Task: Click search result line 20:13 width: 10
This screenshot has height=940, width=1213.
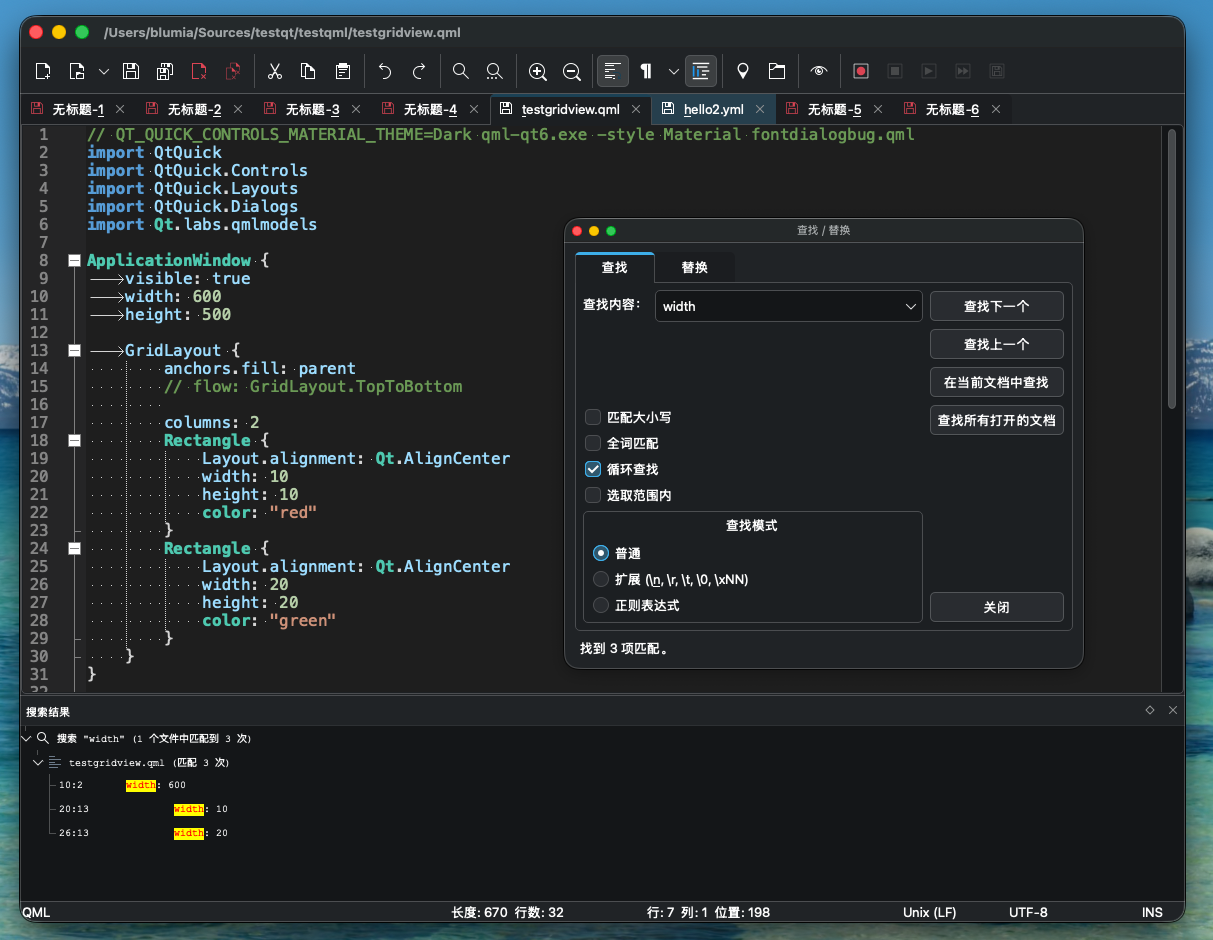Action: 143,809
